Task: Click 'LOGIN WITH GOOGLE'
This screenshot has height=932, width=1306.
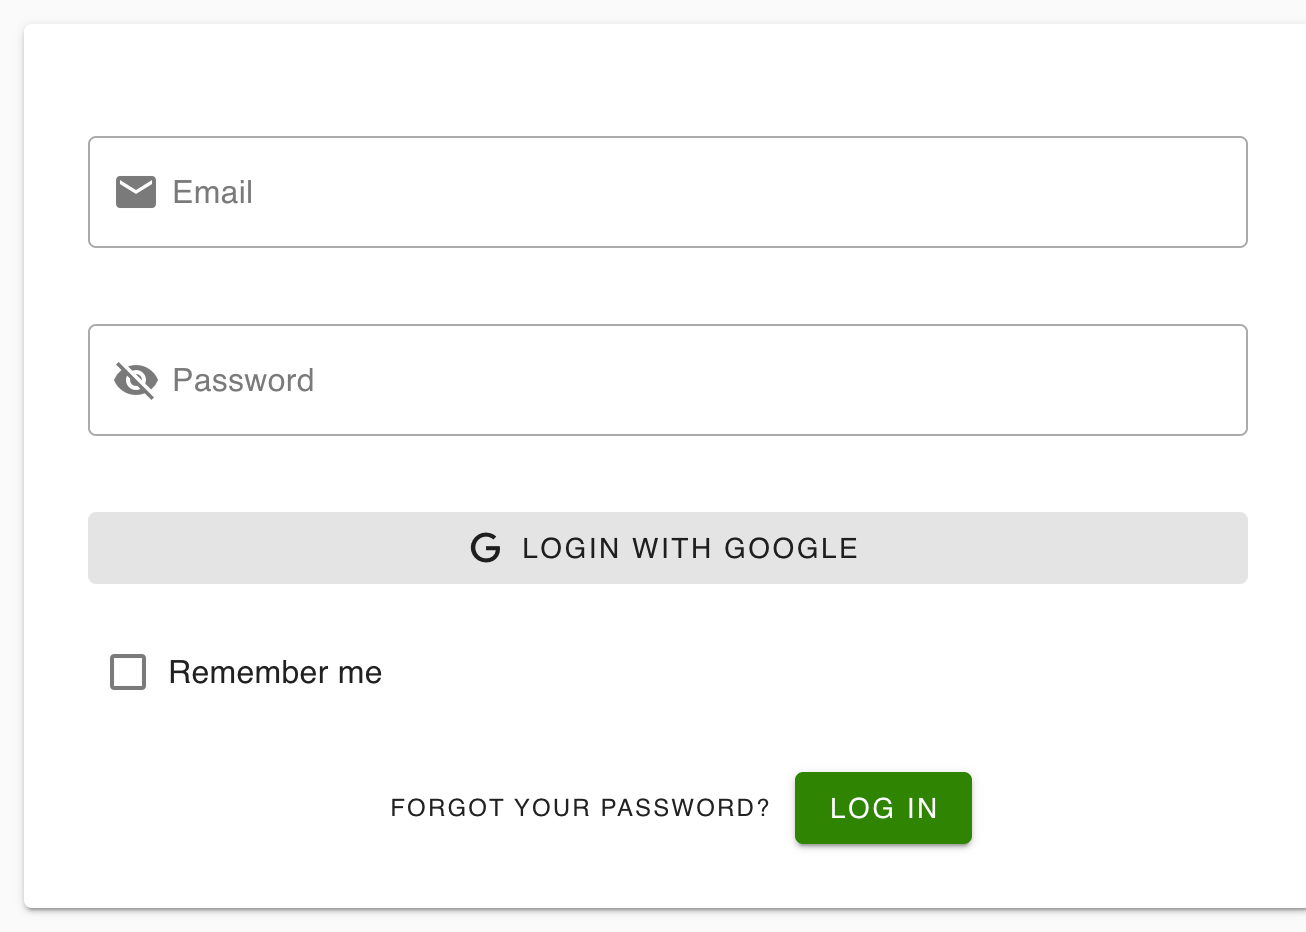Action: (x=667, y=548)
